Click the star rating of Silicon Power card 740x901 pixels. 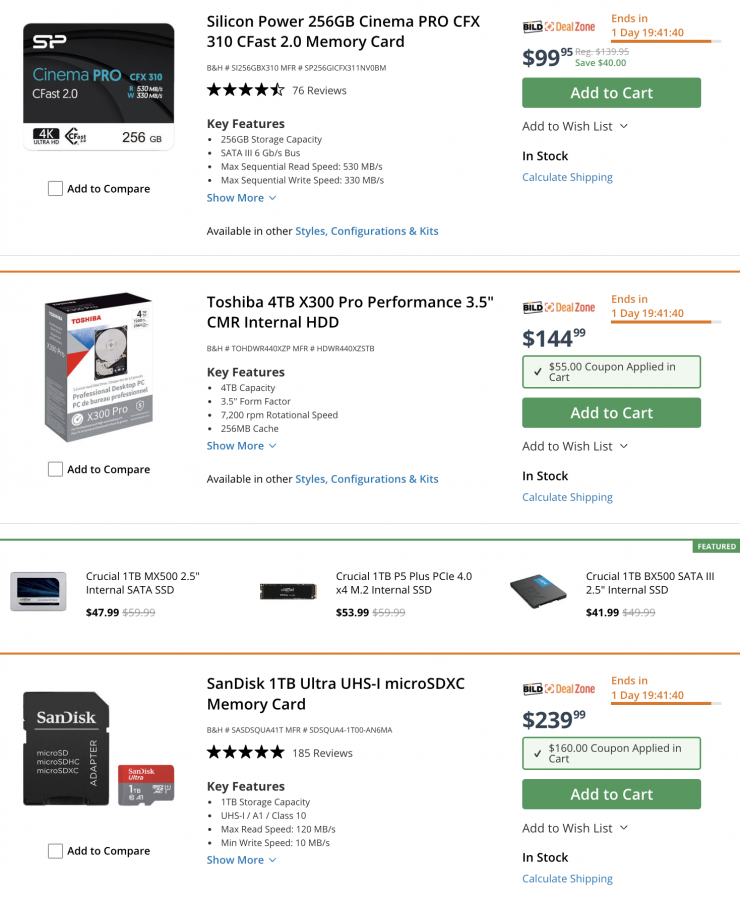coord(245,90)
